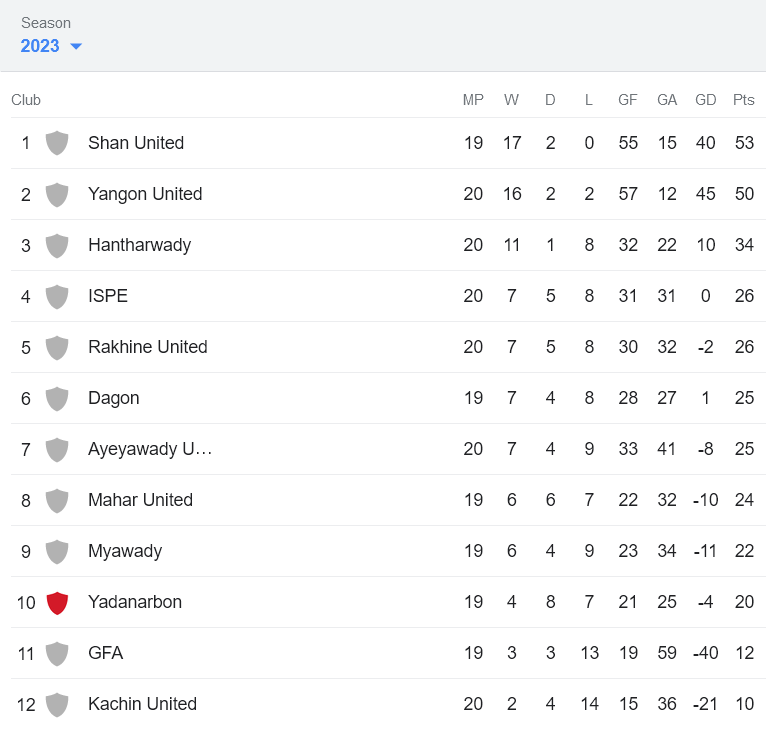Click the red Yadanarbon club crest
766x731 pixels.
57,602
